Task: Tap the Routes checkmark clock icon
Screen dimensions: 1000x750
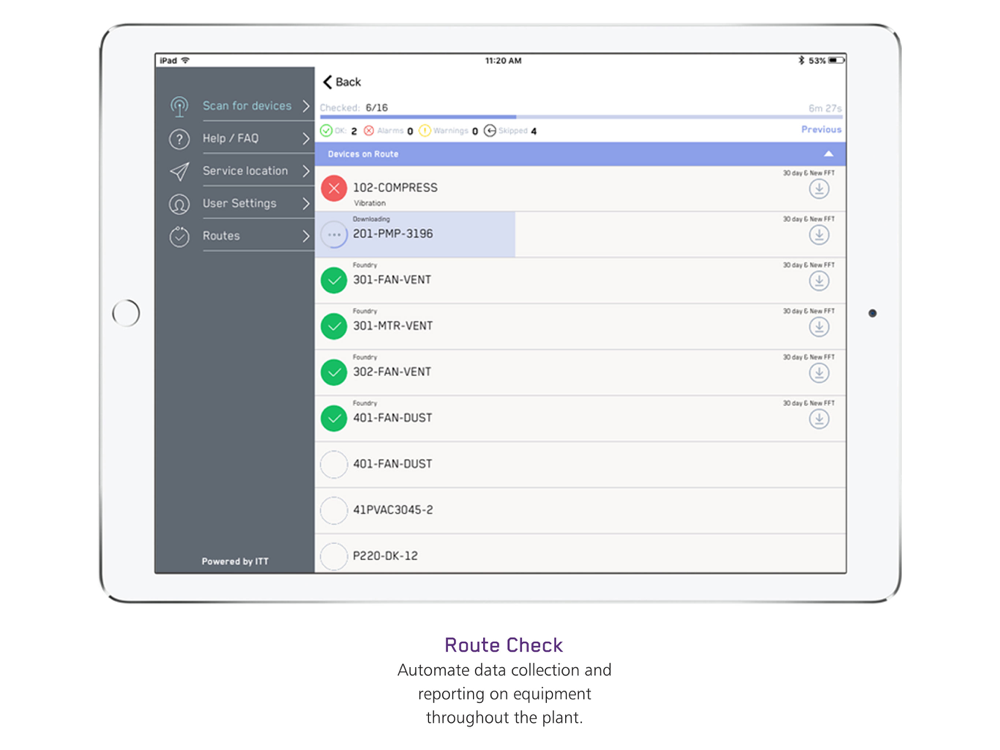Action: point(179,237)
